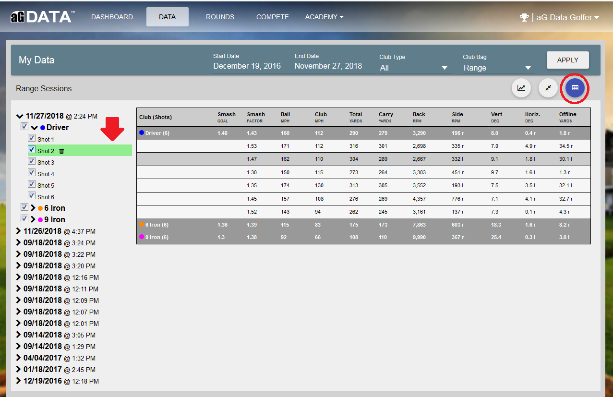613x397 pixels.
Task: Edit the End Date field November 27, 2018
Action: click(328, 66)
